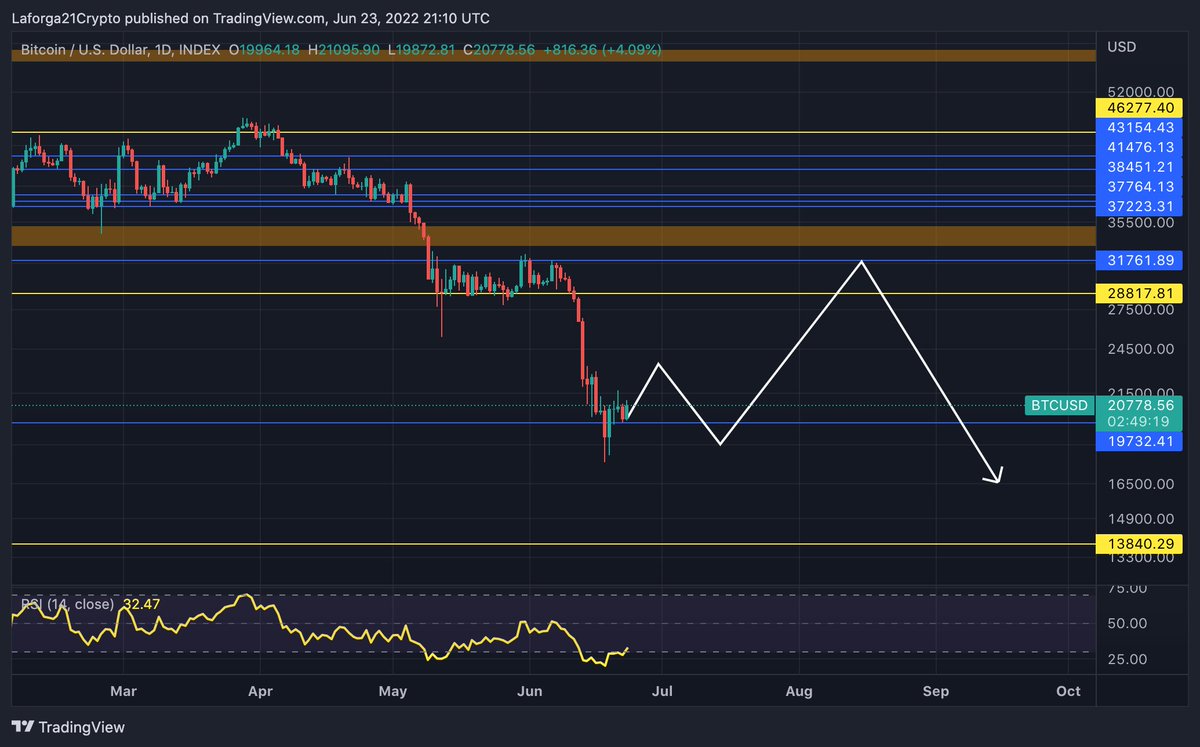Select the orange supply zone below 35500
The width and height of the screenshot is (1200, 747).
553,236
